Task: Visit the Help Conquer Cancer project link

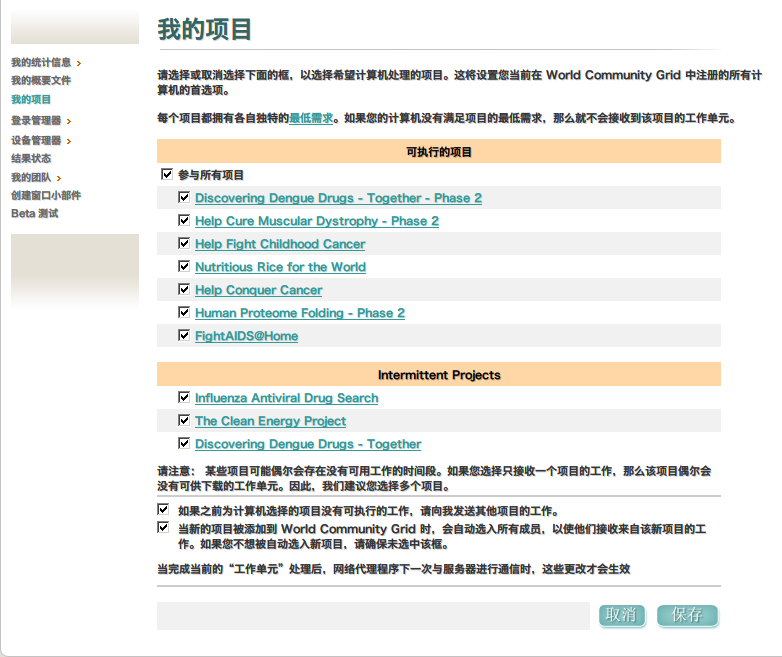Action: pos(258,290)
